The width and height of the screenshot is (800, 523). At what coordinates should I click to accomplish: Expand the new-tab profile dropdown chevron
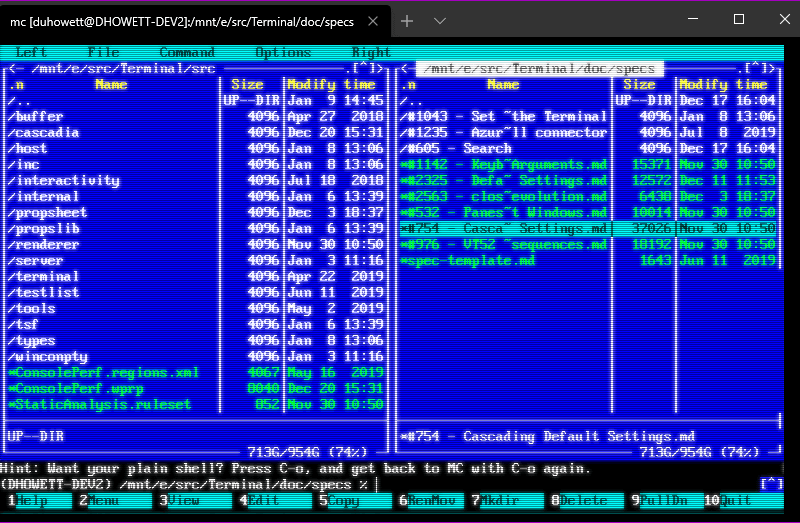[440, 21]
